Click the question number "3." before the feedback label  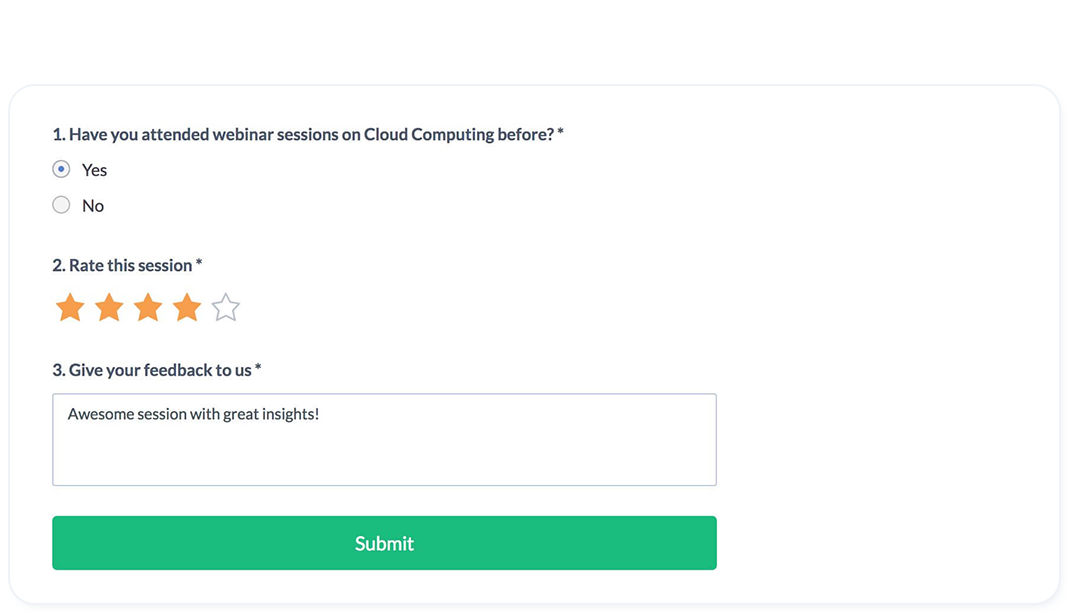tap(58, 371)
